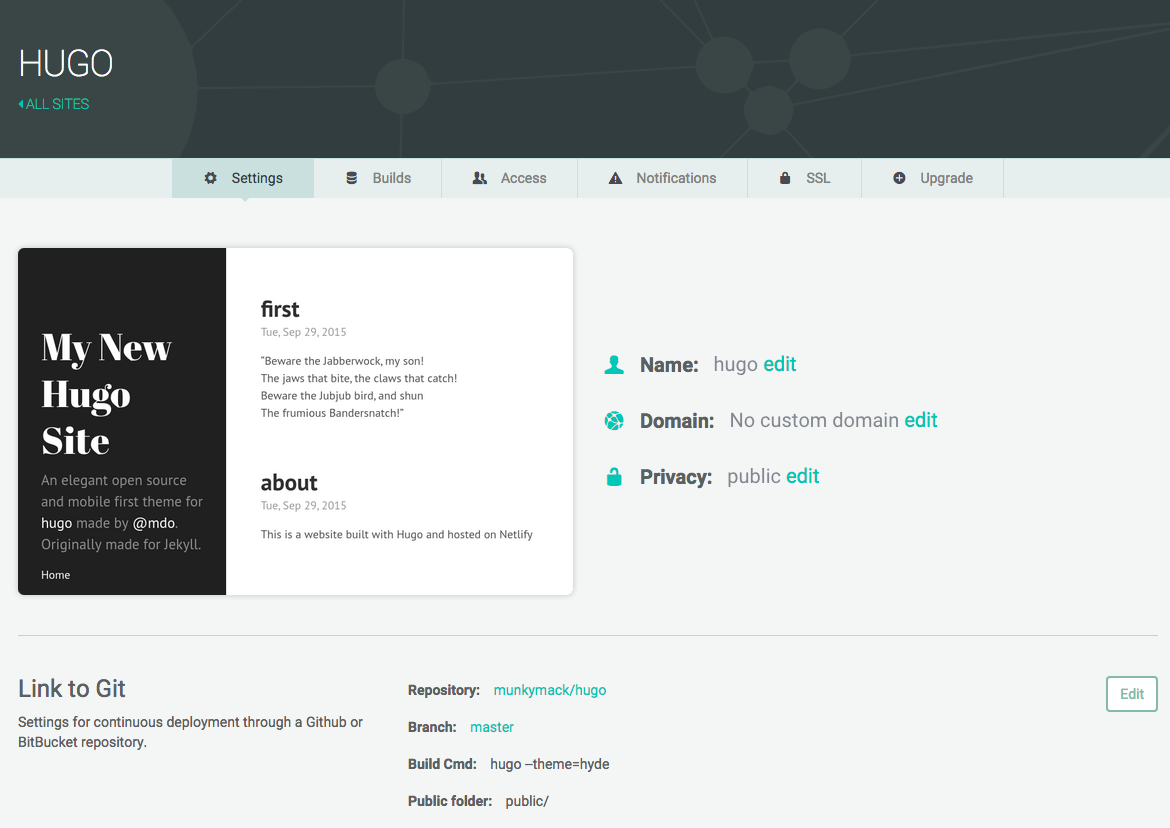Viewport: 1170px width, 828px height.
Task: Click the back arrow beside ALL SITES
Action: [x=21, y=104]
